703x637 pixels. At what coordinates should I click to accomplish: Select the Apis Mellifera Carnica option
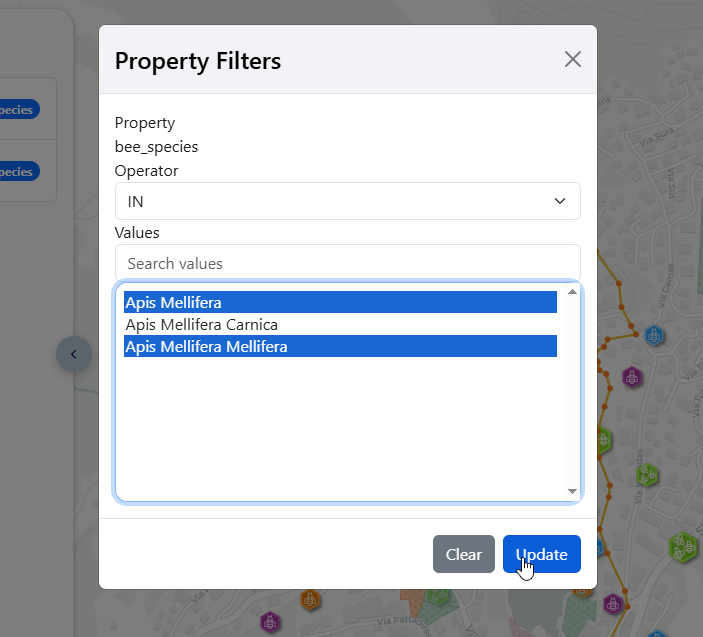coord(339,324)
